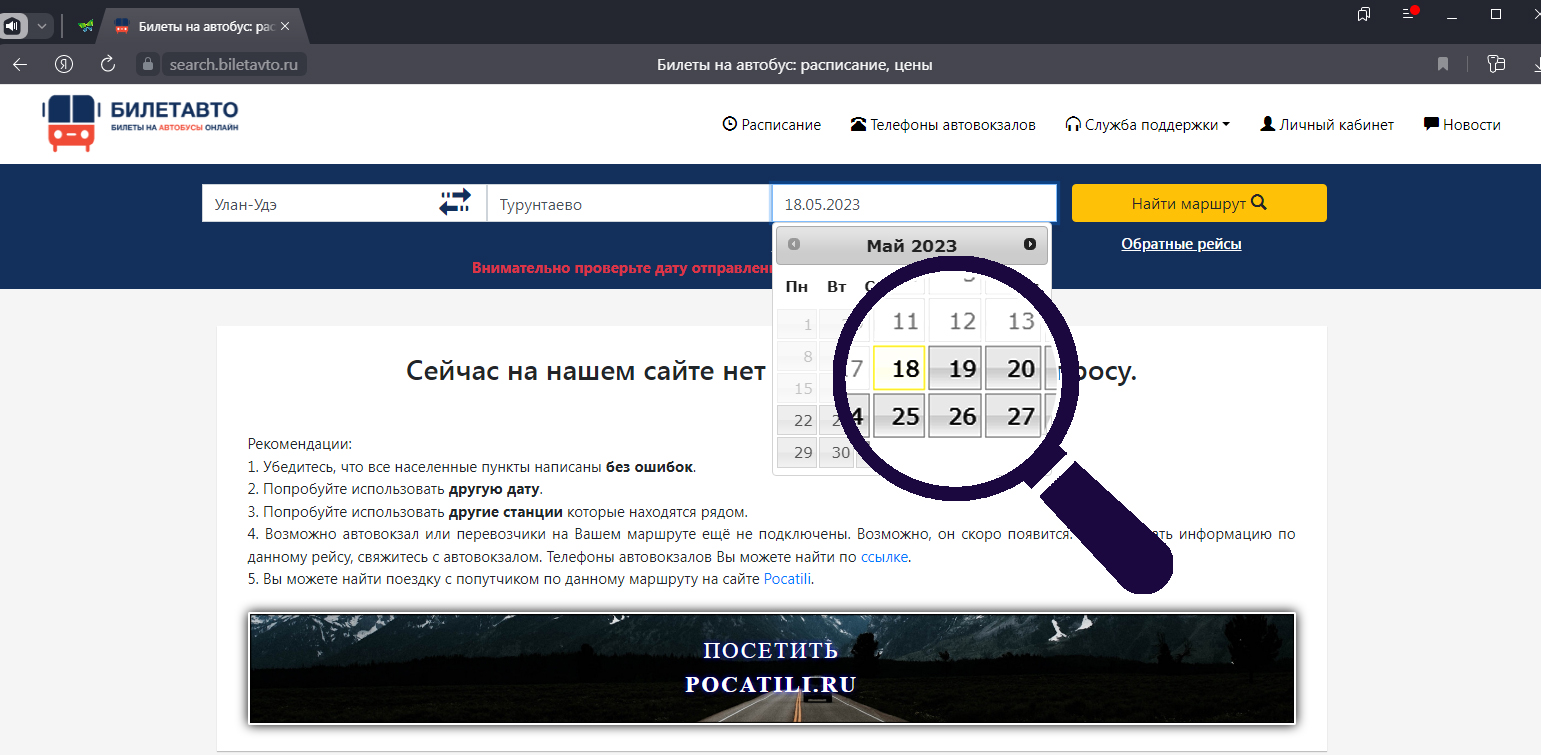The image size is (1541, 755).
Task: Toggle the tab audio speaker icon
Action: click(13, 26)
